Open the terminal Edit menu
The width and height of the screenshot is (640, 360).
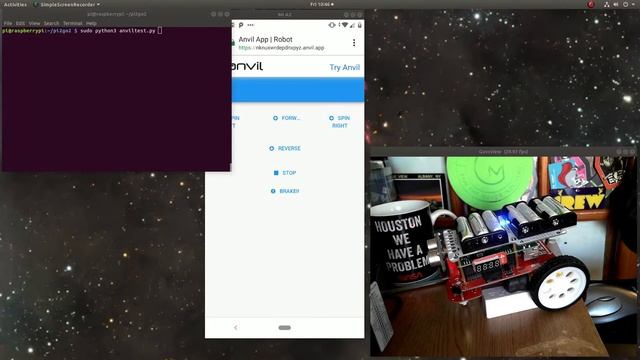coord(20,23)
